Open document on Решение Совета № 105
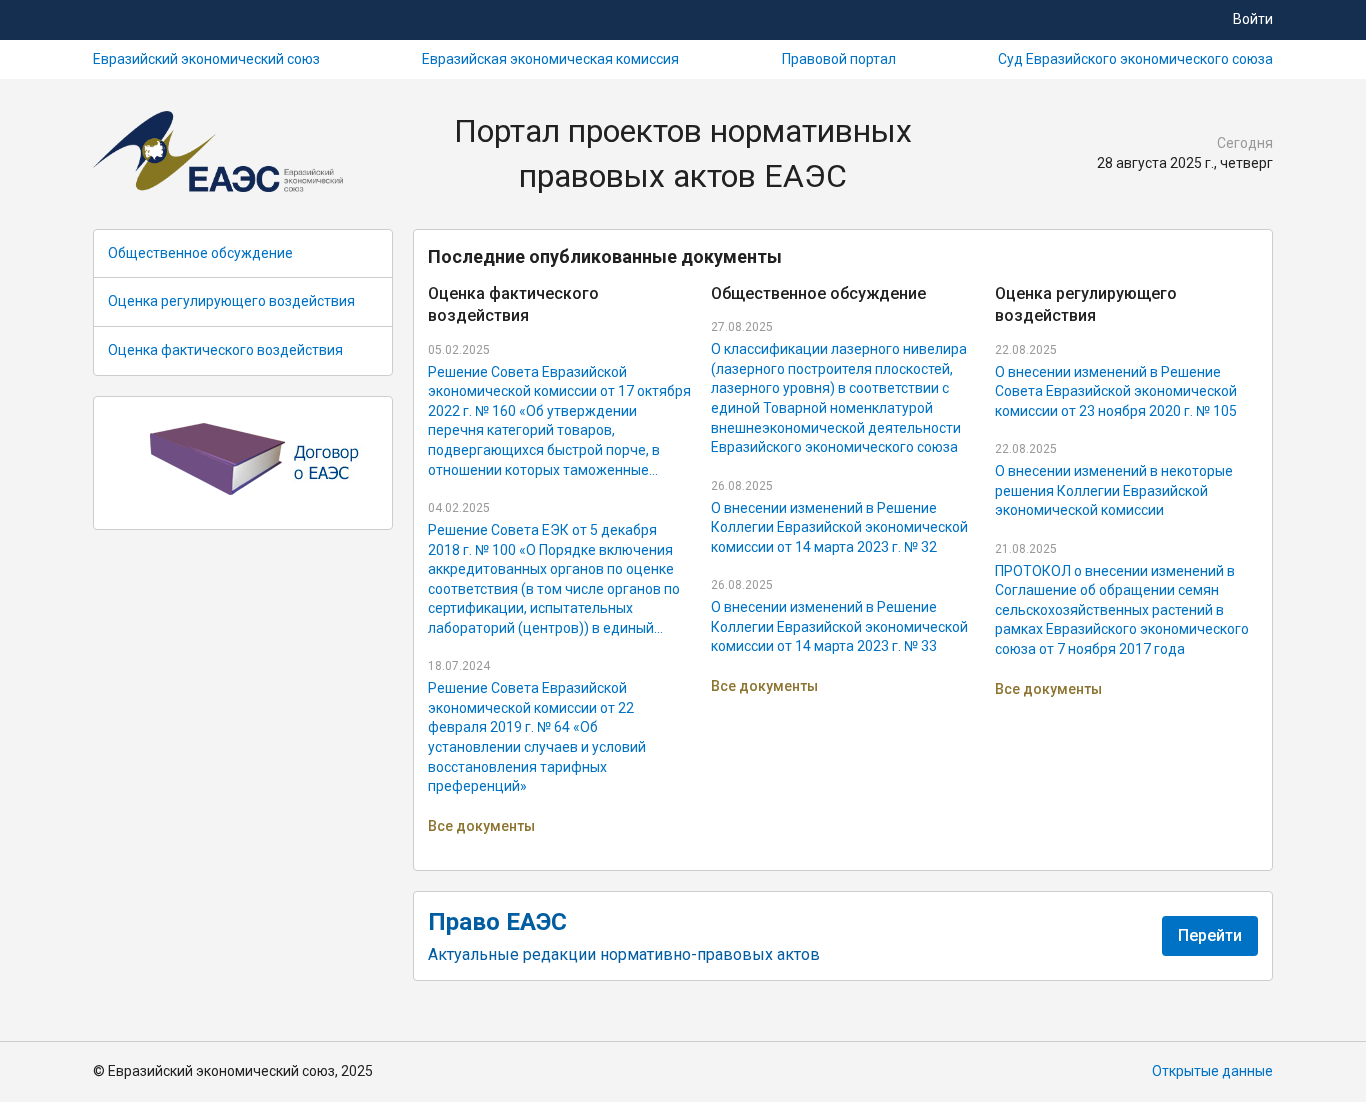This screenshot has width=1366, height=1102. click(x=1116, y=392)
